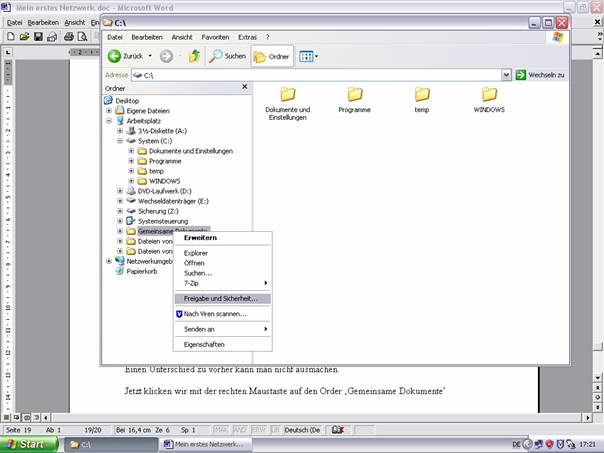Expand the DVD-Laufwerk (D:) tree node
The image size is (604, 453).
click(120, 190)
